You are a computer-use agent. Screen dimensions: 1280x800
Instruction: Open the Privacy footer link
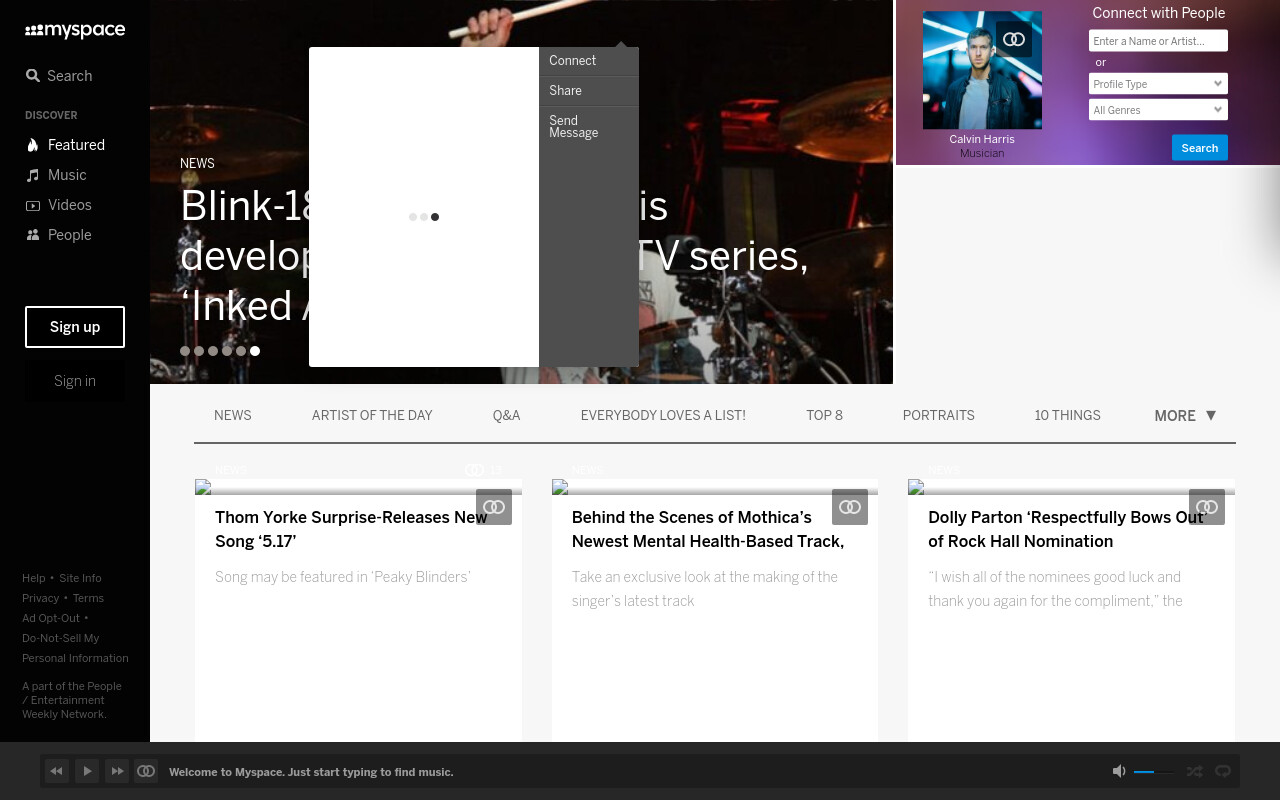[x=41, y=599]
